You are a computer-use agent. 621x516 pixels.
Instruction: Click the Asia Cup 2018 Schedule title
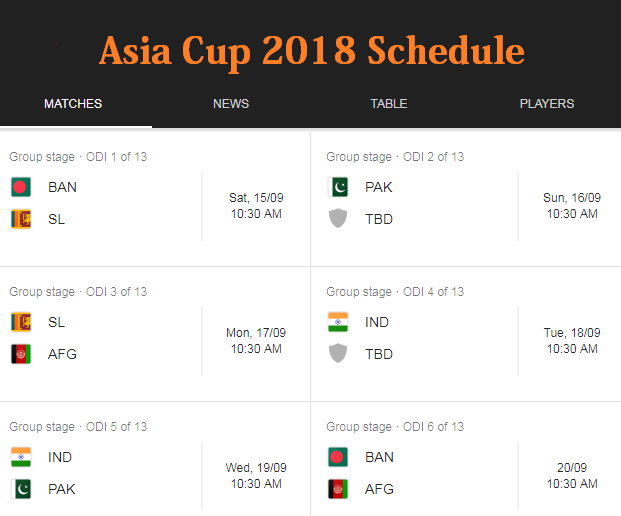point(311,50)
